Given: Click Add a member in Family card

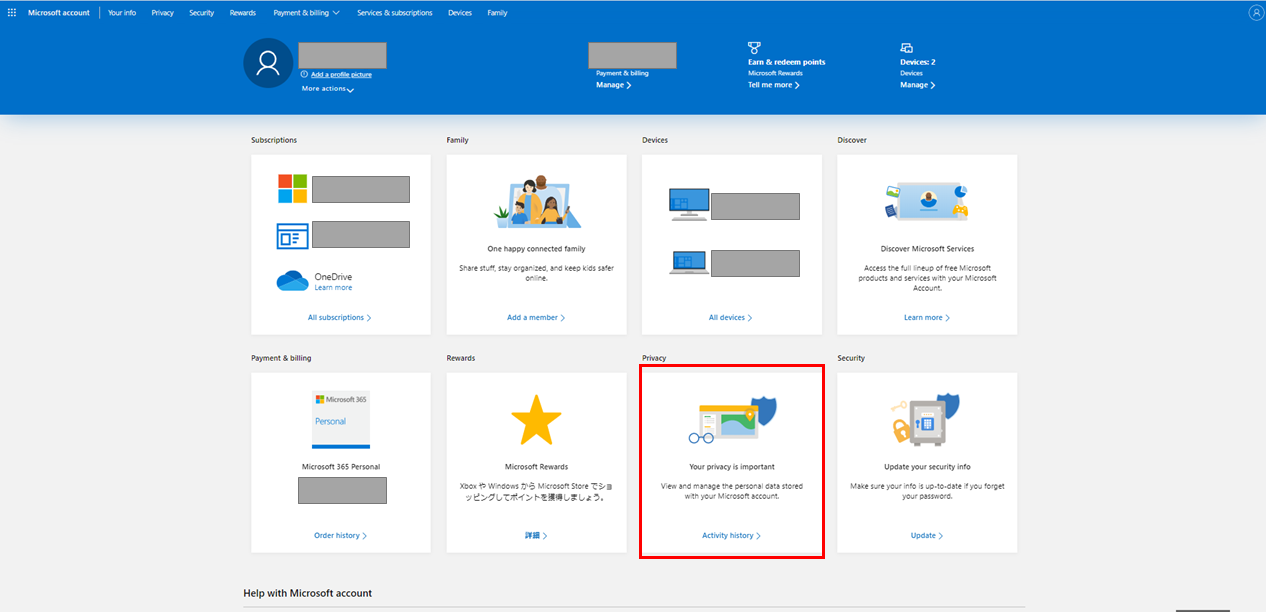Looking at the screenshot, I should click(535, 318).
